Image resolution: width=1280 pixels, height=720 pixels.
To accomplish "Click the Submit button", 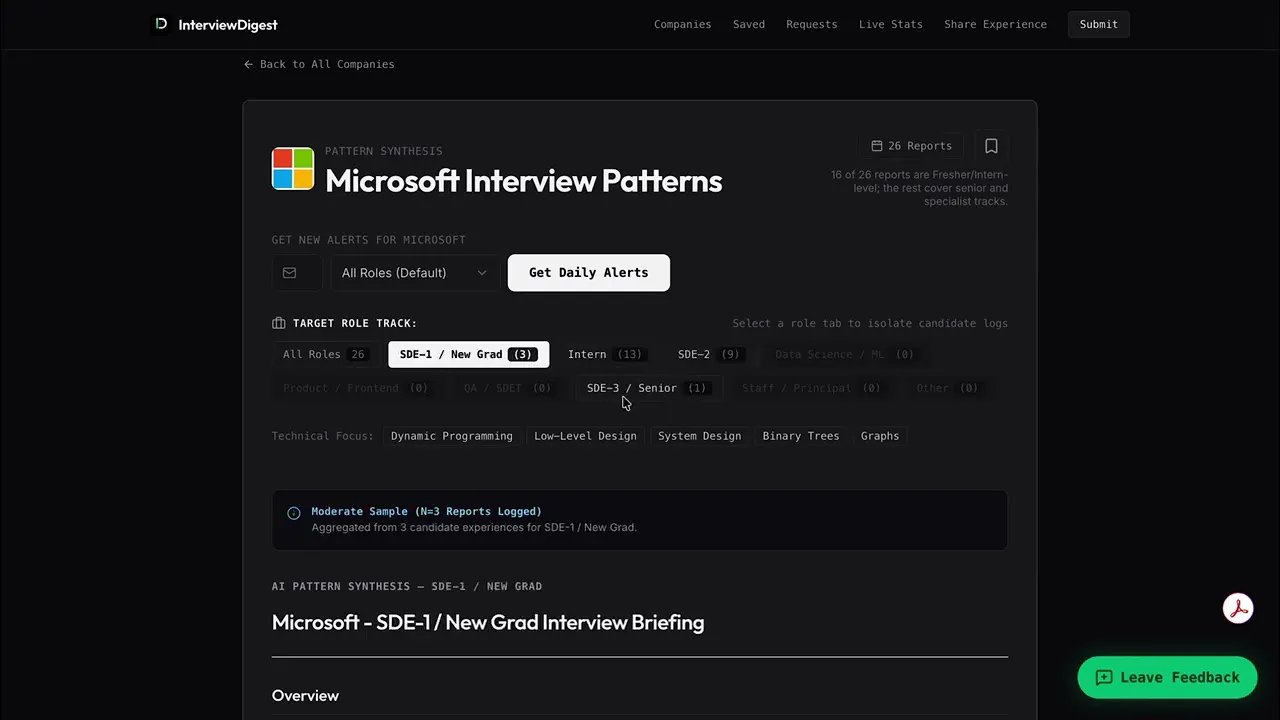I will (x=1099, y=24).
